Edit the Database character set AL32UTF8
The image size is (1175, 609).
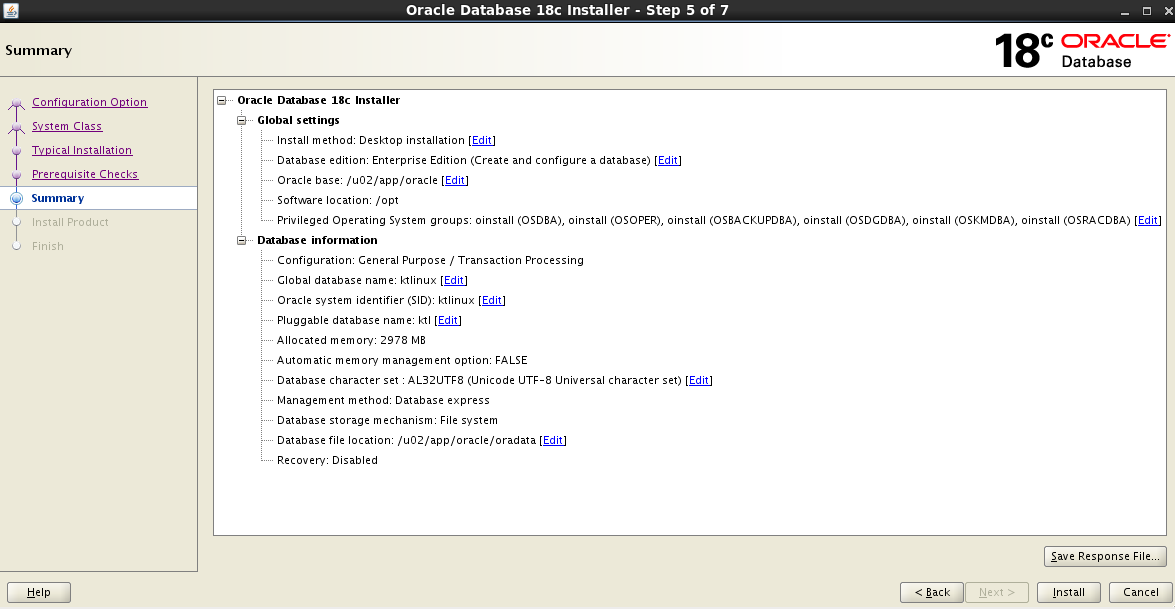698,381
